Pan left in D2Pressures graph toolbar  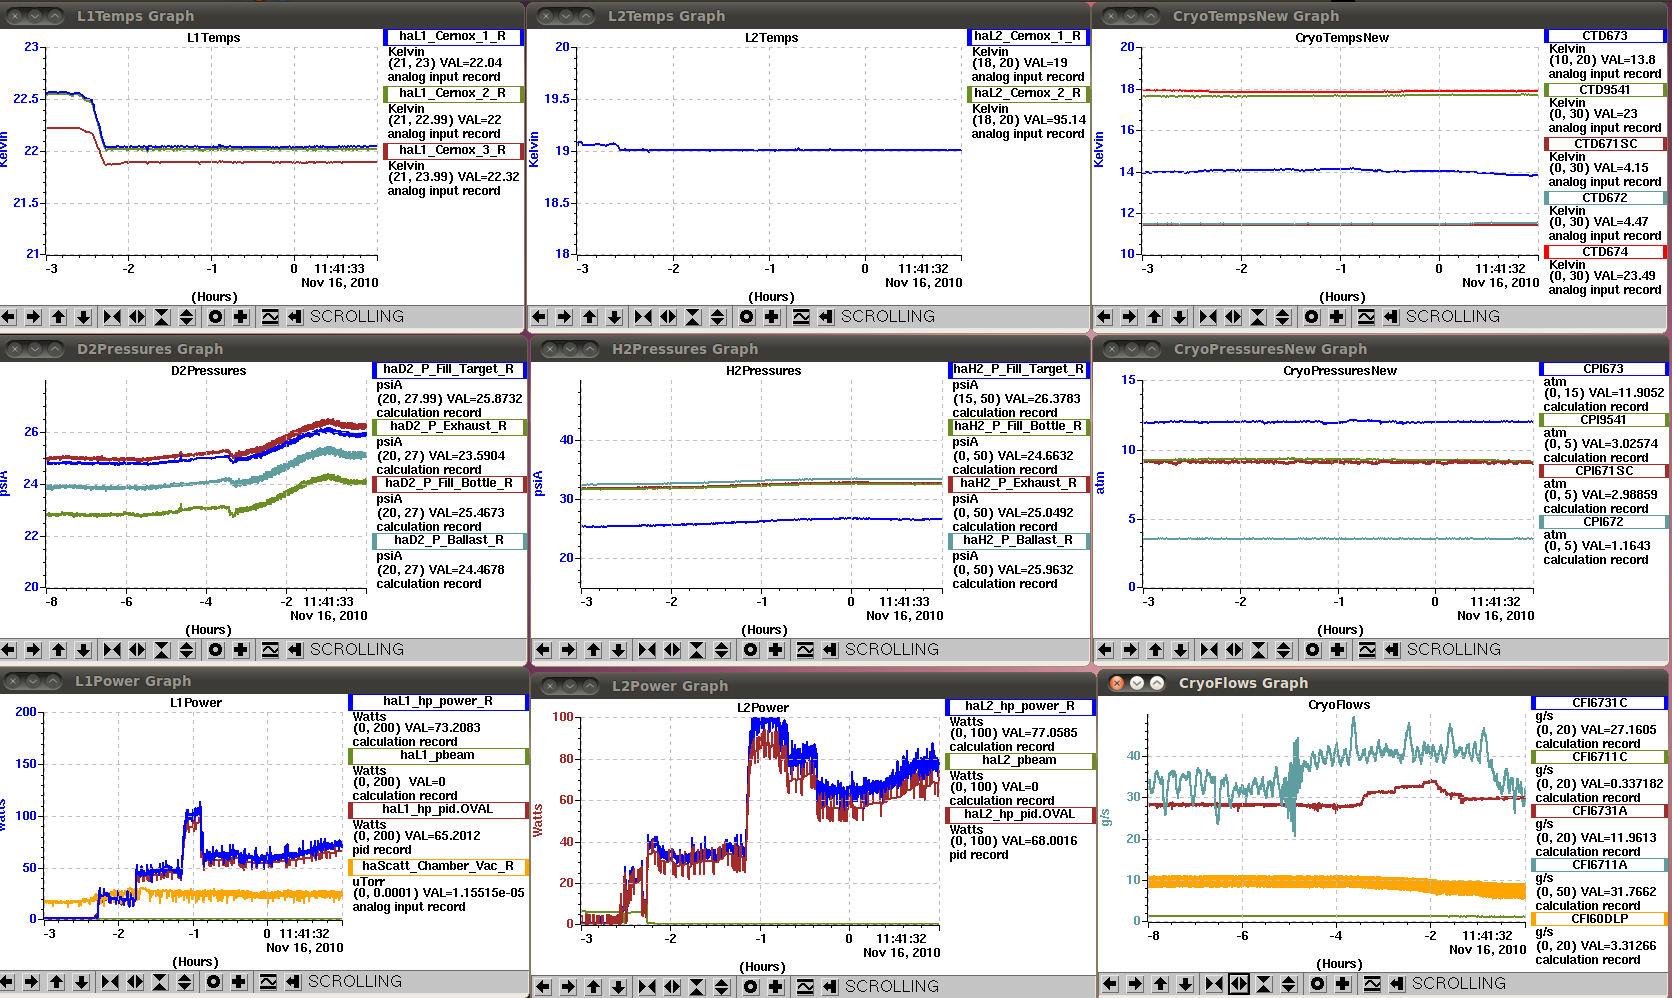(x=9, y=650)
